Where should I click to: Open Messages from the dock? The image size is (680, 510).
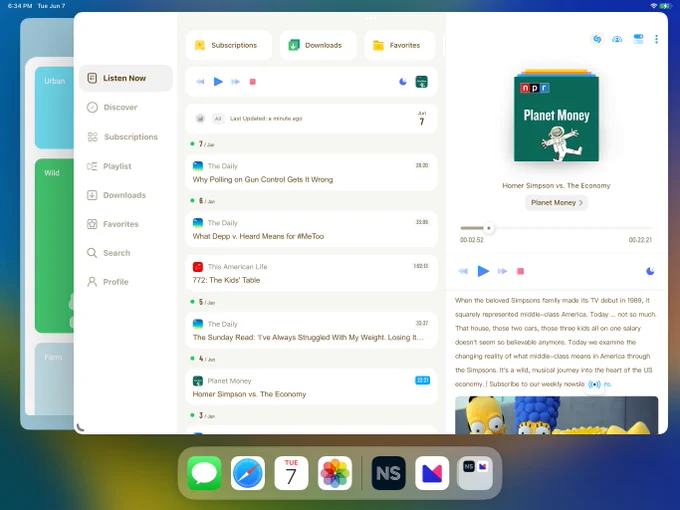(x=204, y=473)
